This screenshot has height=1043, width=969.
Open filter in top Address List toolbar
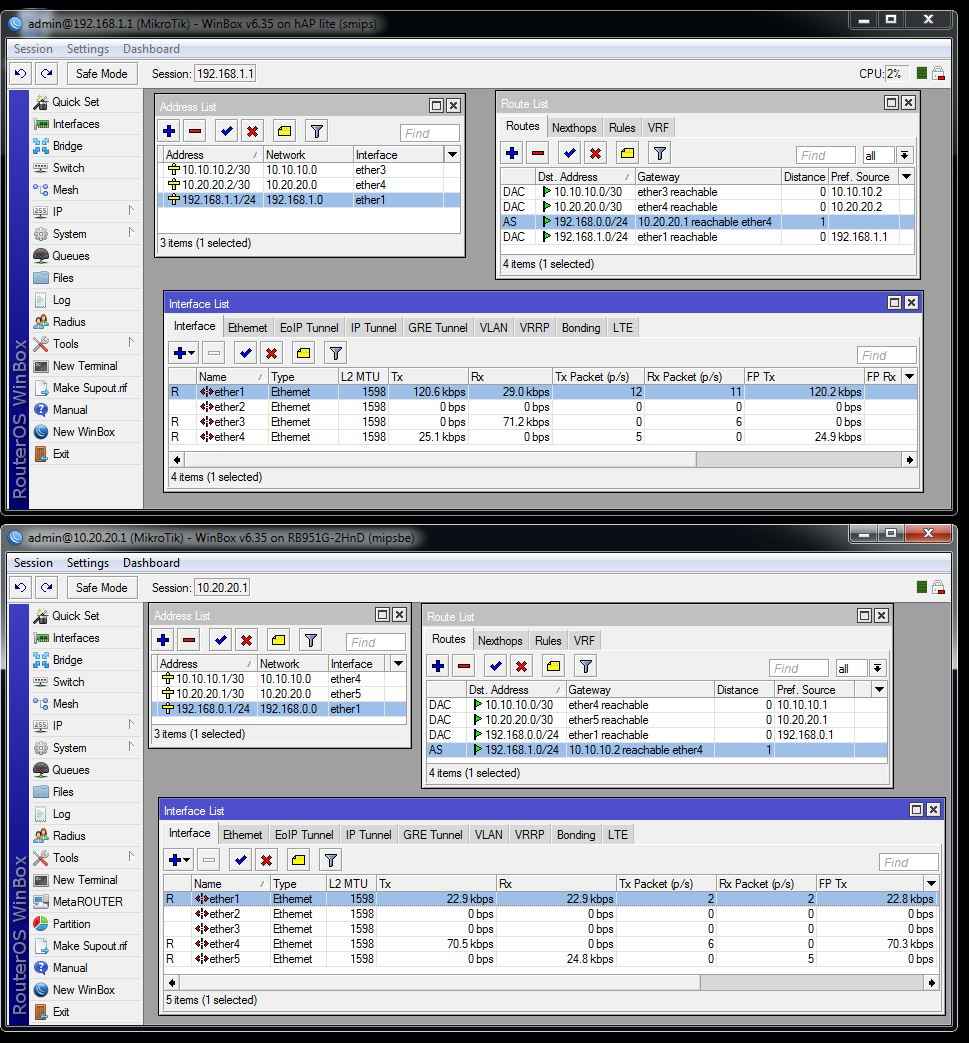(x=317, y=131)
